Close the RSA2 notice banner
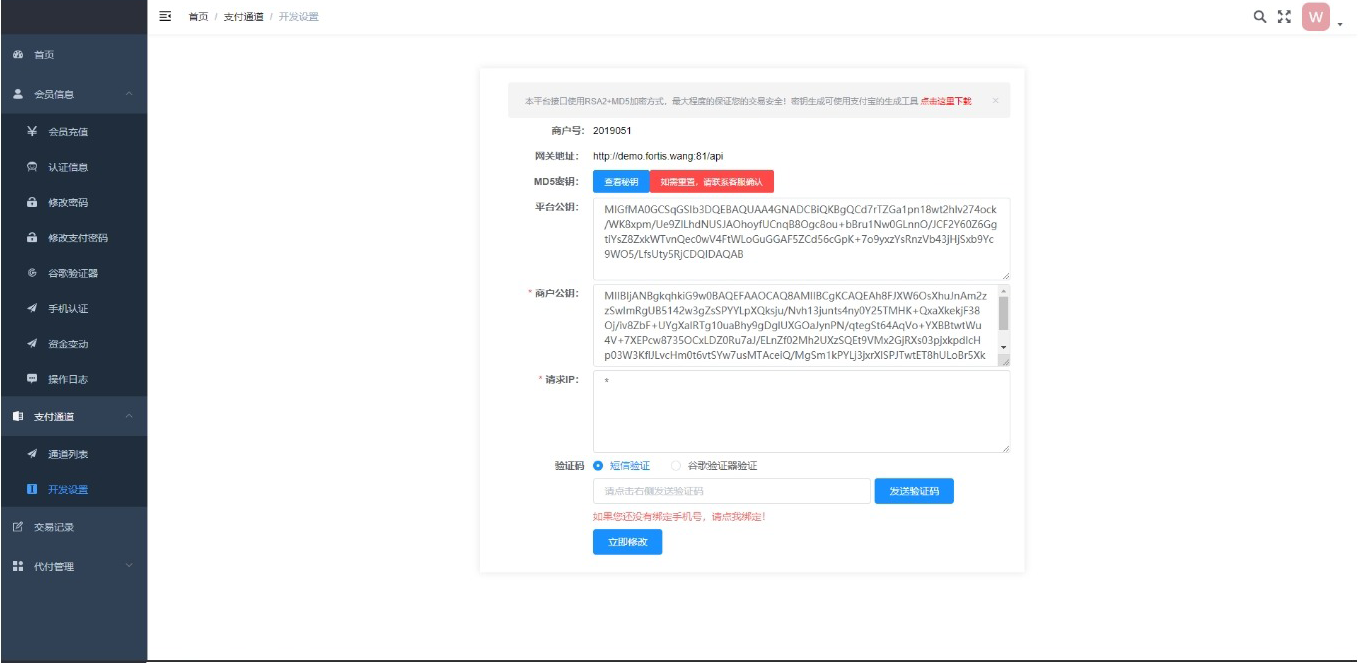 [x=995, y=101]
